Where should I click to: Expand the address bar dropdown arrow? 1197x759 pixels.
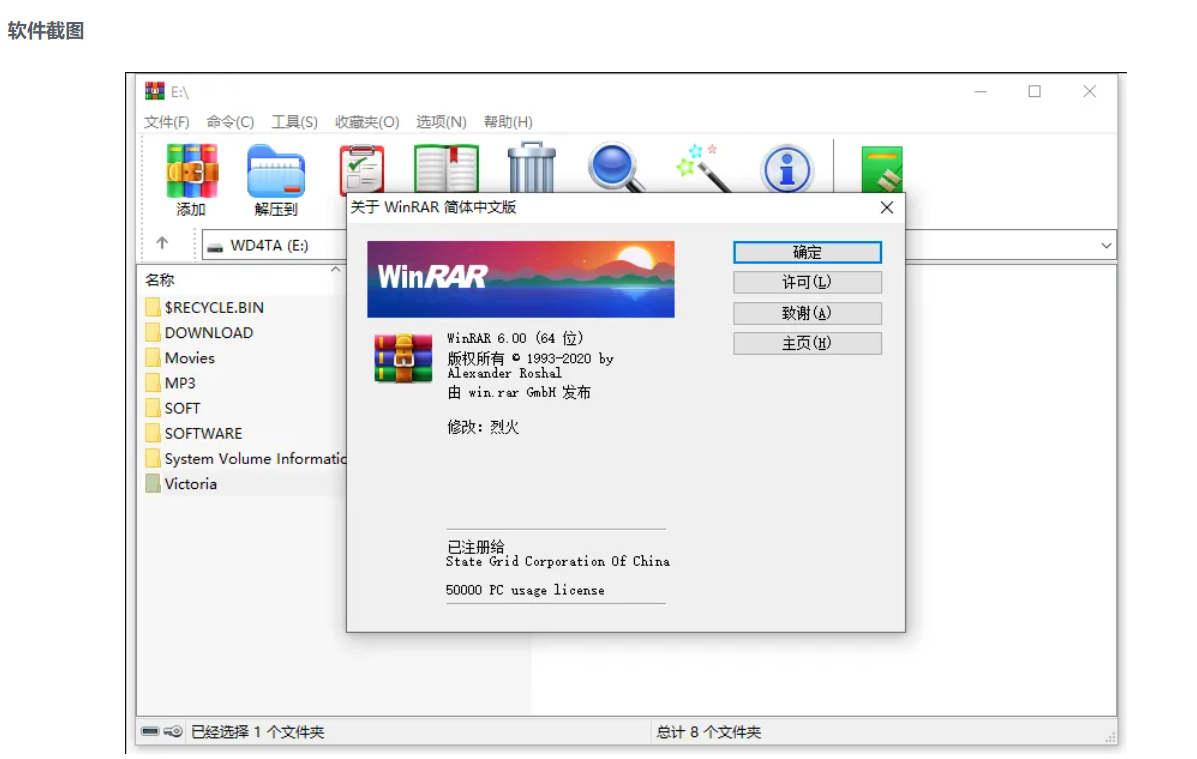(1106, 245)
